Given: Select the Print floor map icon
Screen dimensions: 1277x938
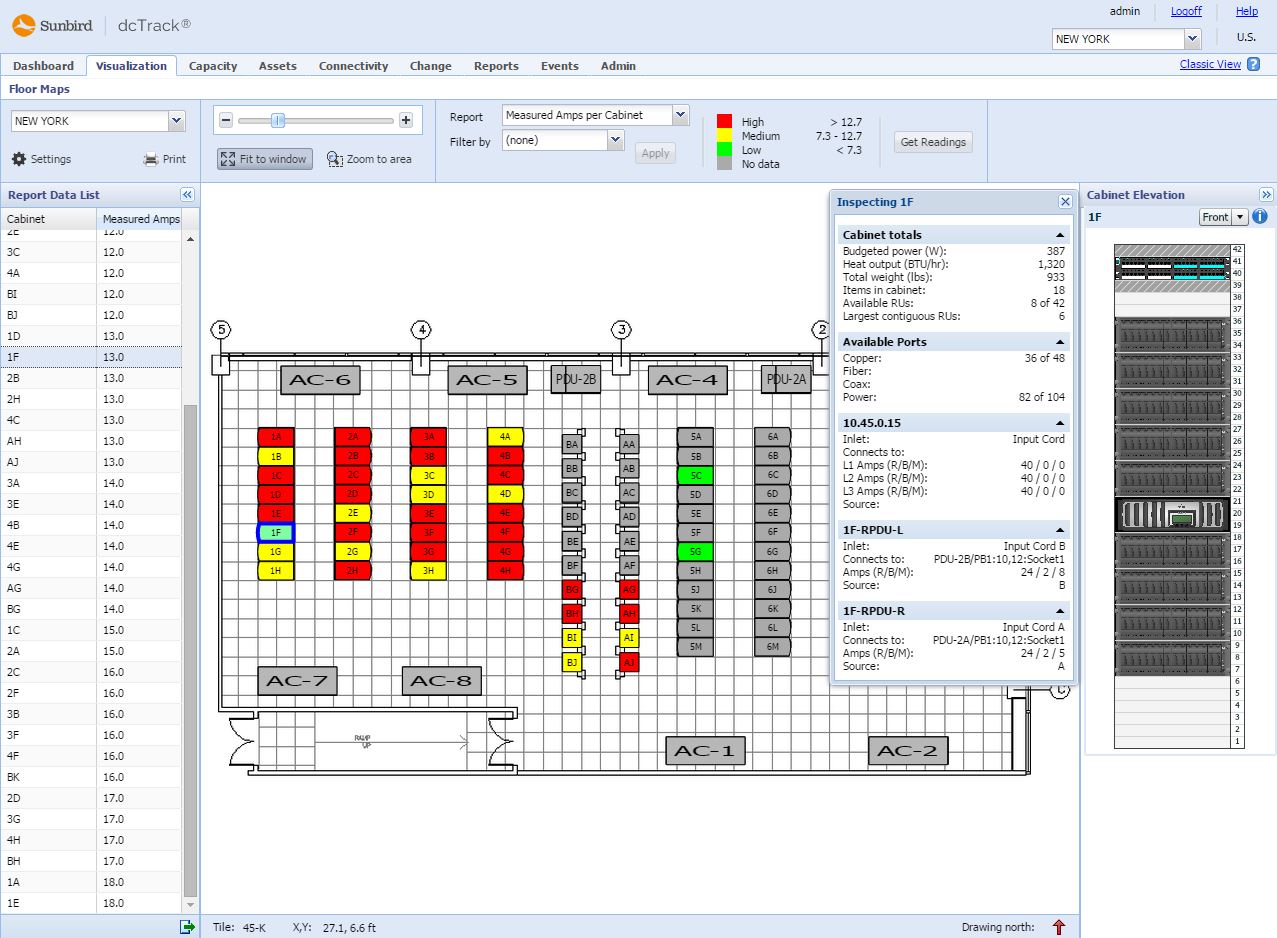Looking at the screenshot, I should (x=162, y=158).
